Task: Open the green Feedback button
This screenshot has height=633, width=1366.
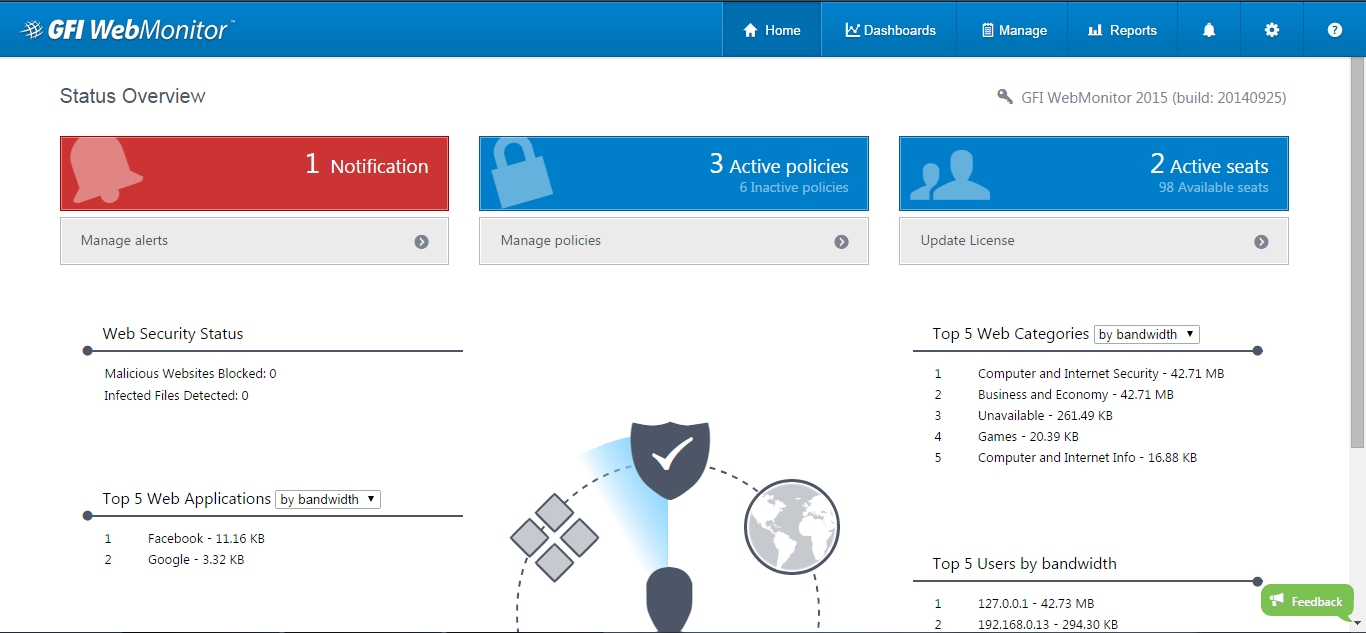Action: (x=1307, y=601)
